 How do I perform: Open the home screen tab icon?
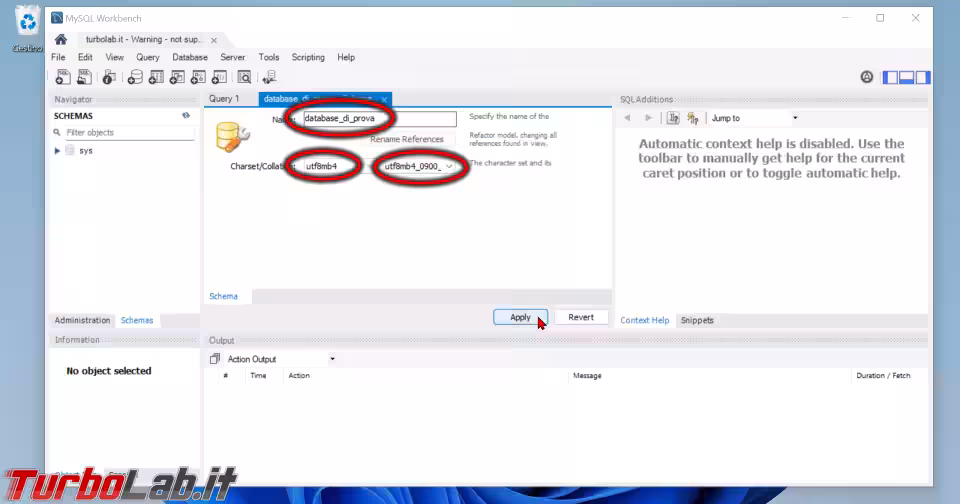coord(61,40)
